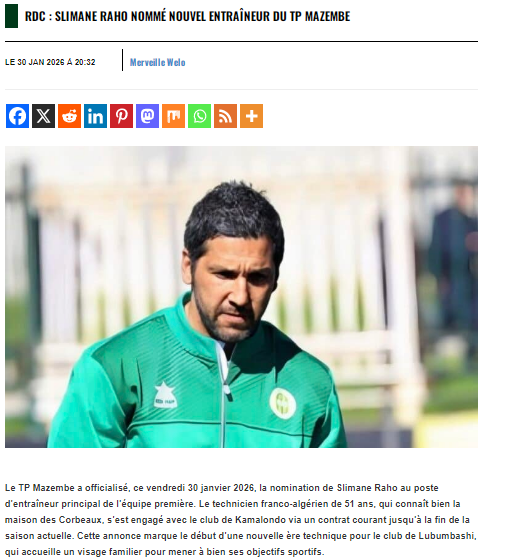506x557 pixels.
Task: Click the star logo on the jacket
Action: 165,394
